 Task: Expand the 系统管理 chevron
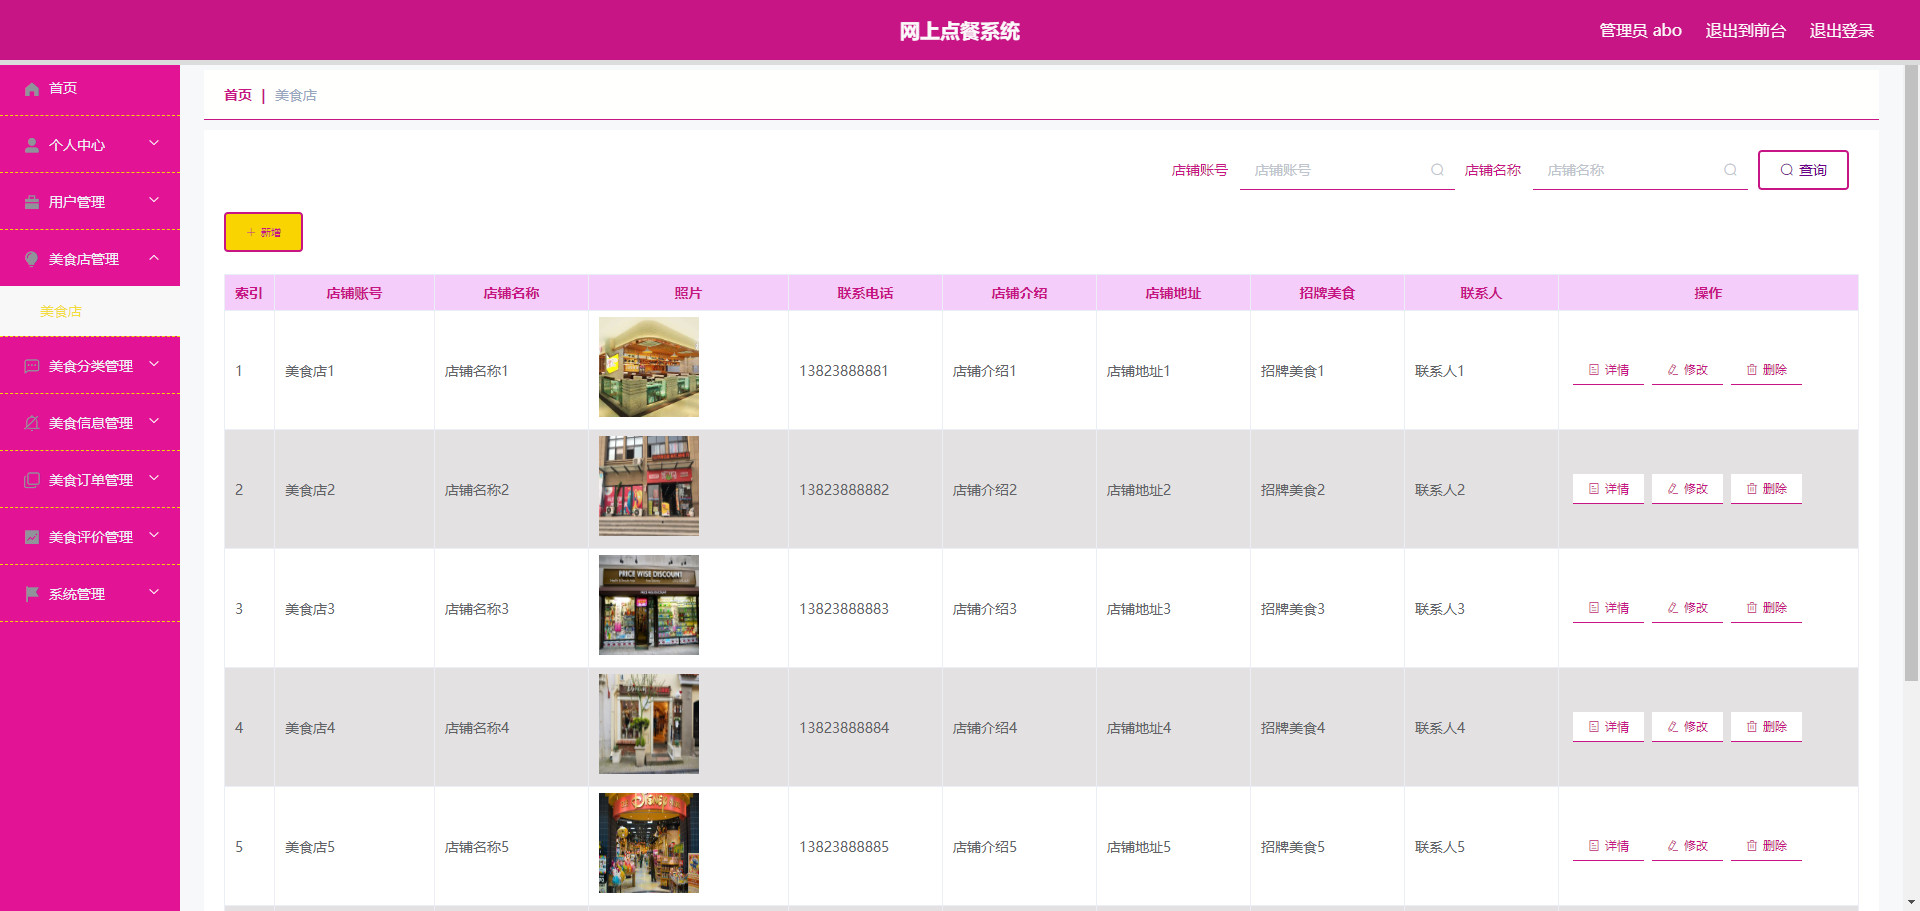154,592
